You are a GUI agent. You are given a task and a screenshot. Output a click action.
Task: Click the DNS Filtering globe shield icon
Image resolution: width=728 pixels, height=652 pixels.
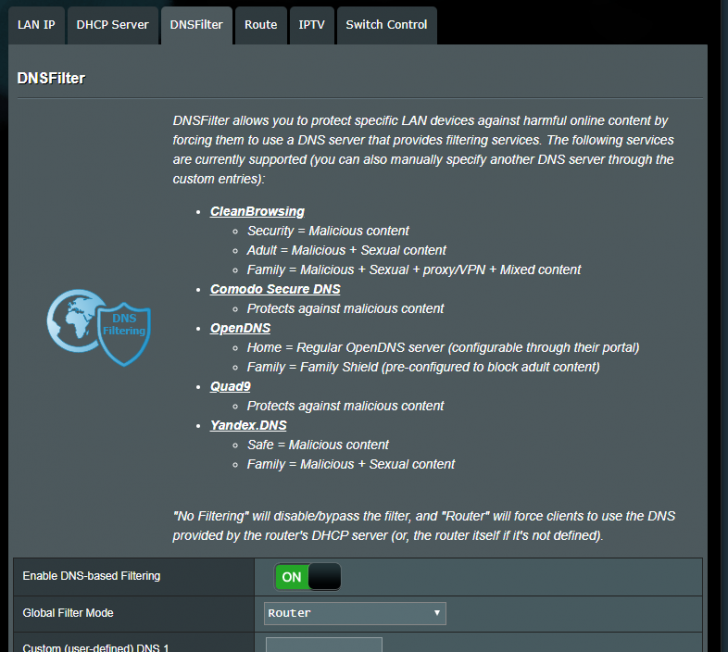(x=99, y=327)
